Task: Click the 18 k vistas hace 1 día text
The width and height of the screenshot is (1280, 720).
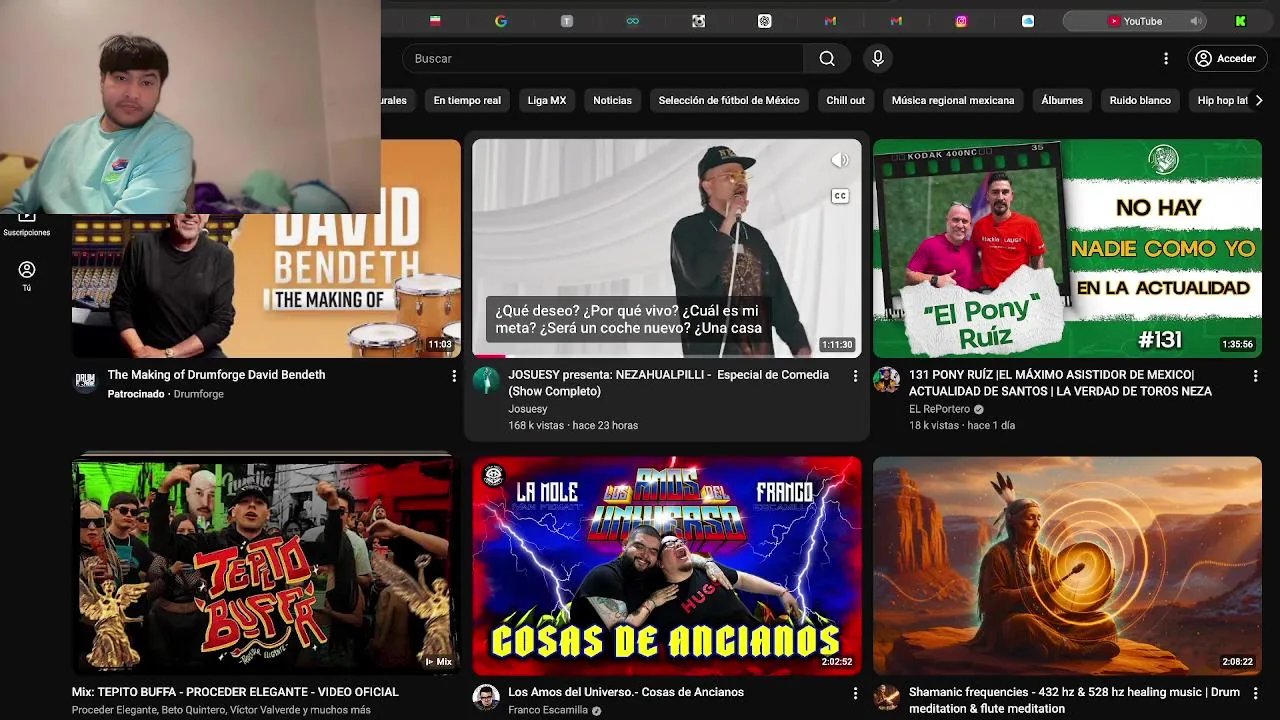Action: [x=962, y=425]
